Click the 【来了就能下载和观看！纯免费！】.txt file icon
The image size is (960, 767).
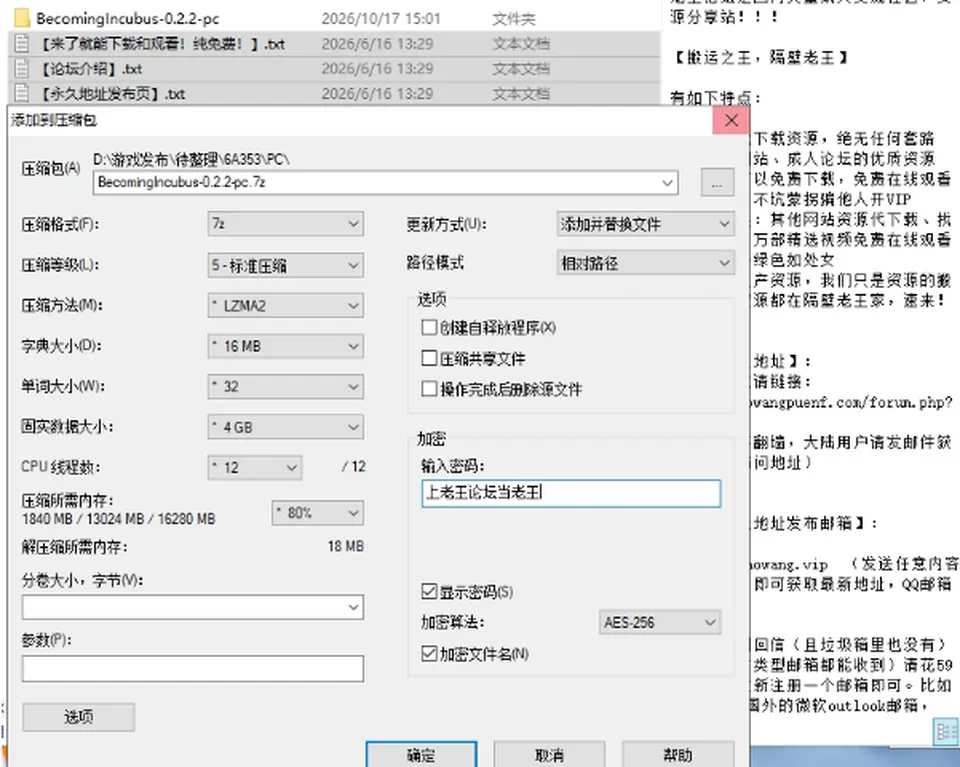(x=22, y=43)
